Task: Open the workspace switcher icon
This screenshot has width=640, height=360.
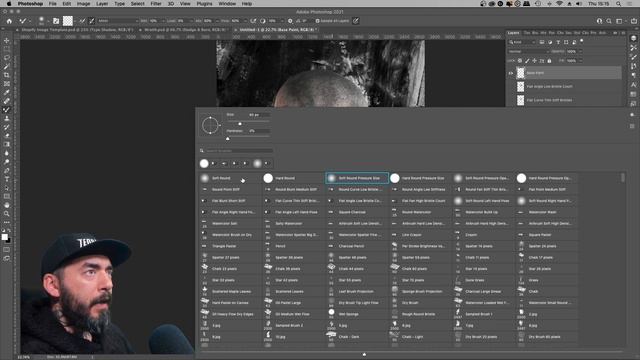Action: coord(619,21)
